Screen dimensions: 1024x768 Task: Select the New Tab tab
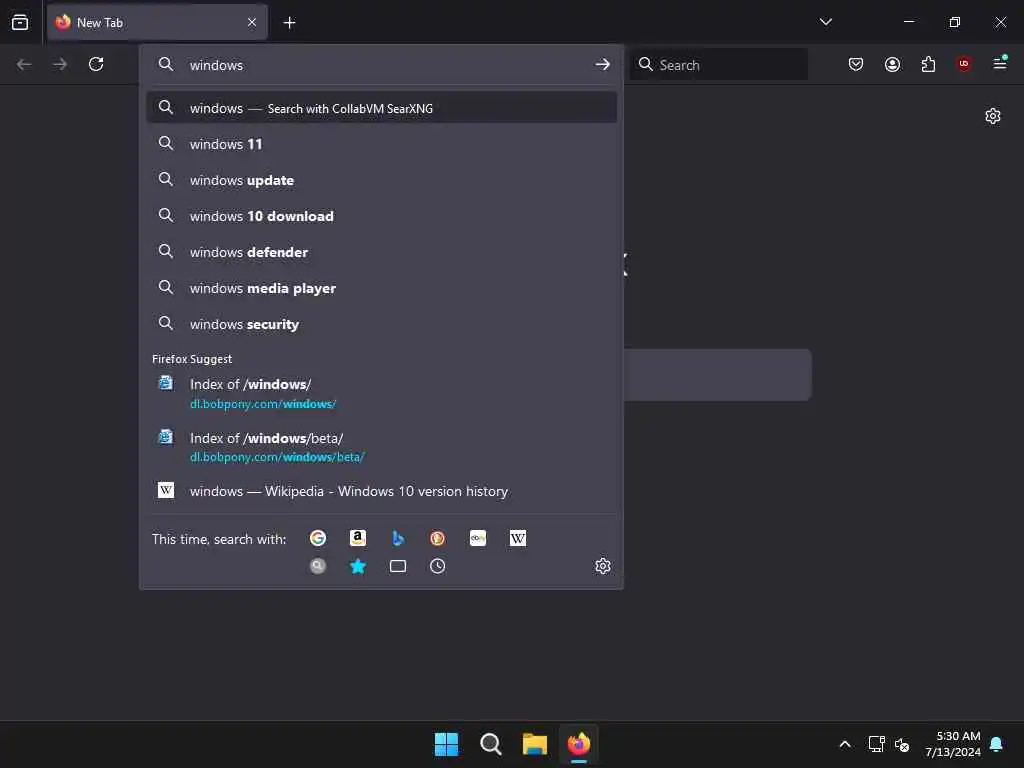(x=157, y=22)
